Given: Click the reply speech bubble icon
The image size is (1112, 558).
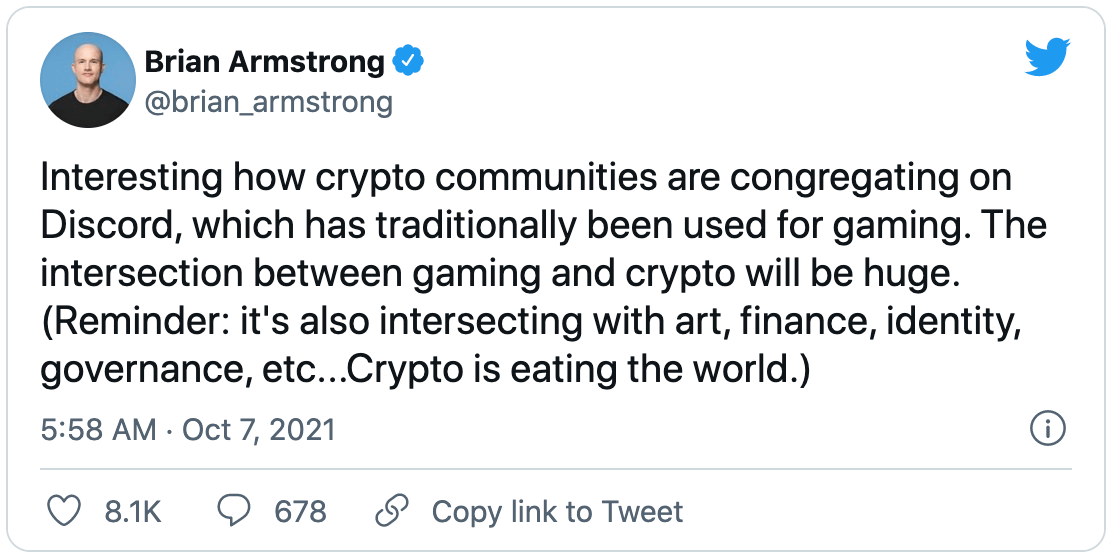Looking at the screenshot, I should click(234, 512).
